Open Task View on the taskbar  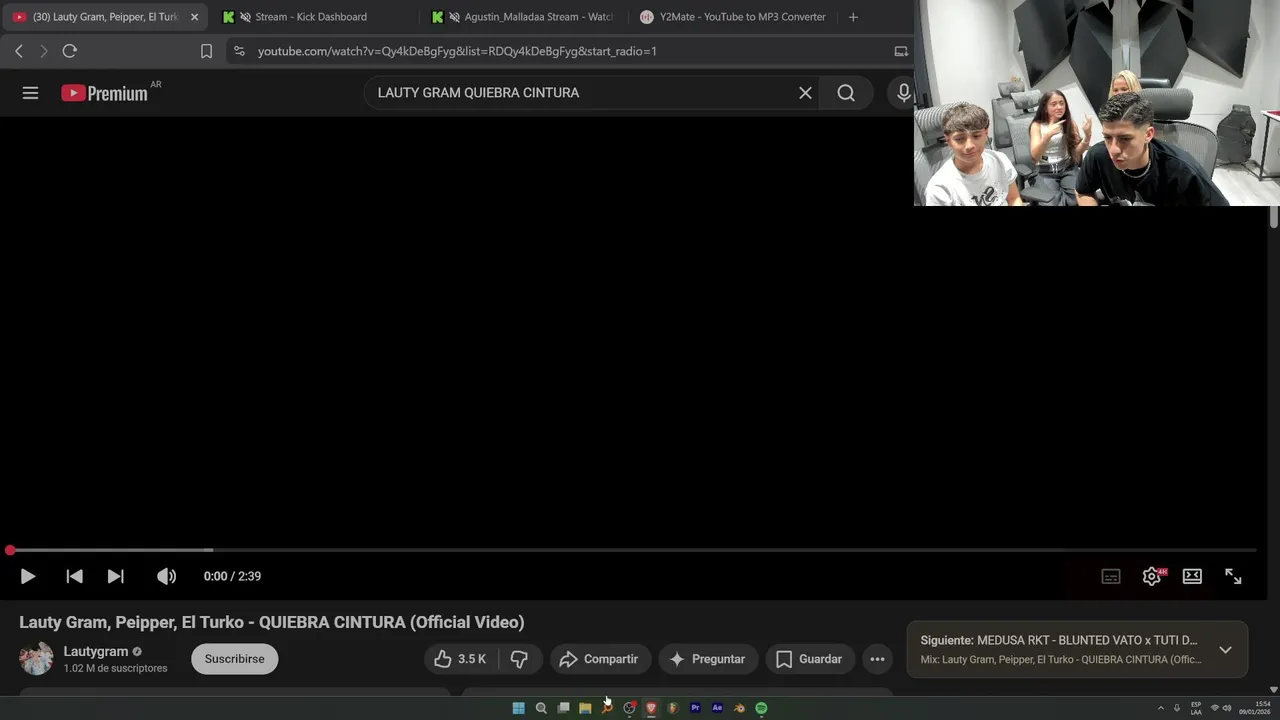[x=563, y=708]
